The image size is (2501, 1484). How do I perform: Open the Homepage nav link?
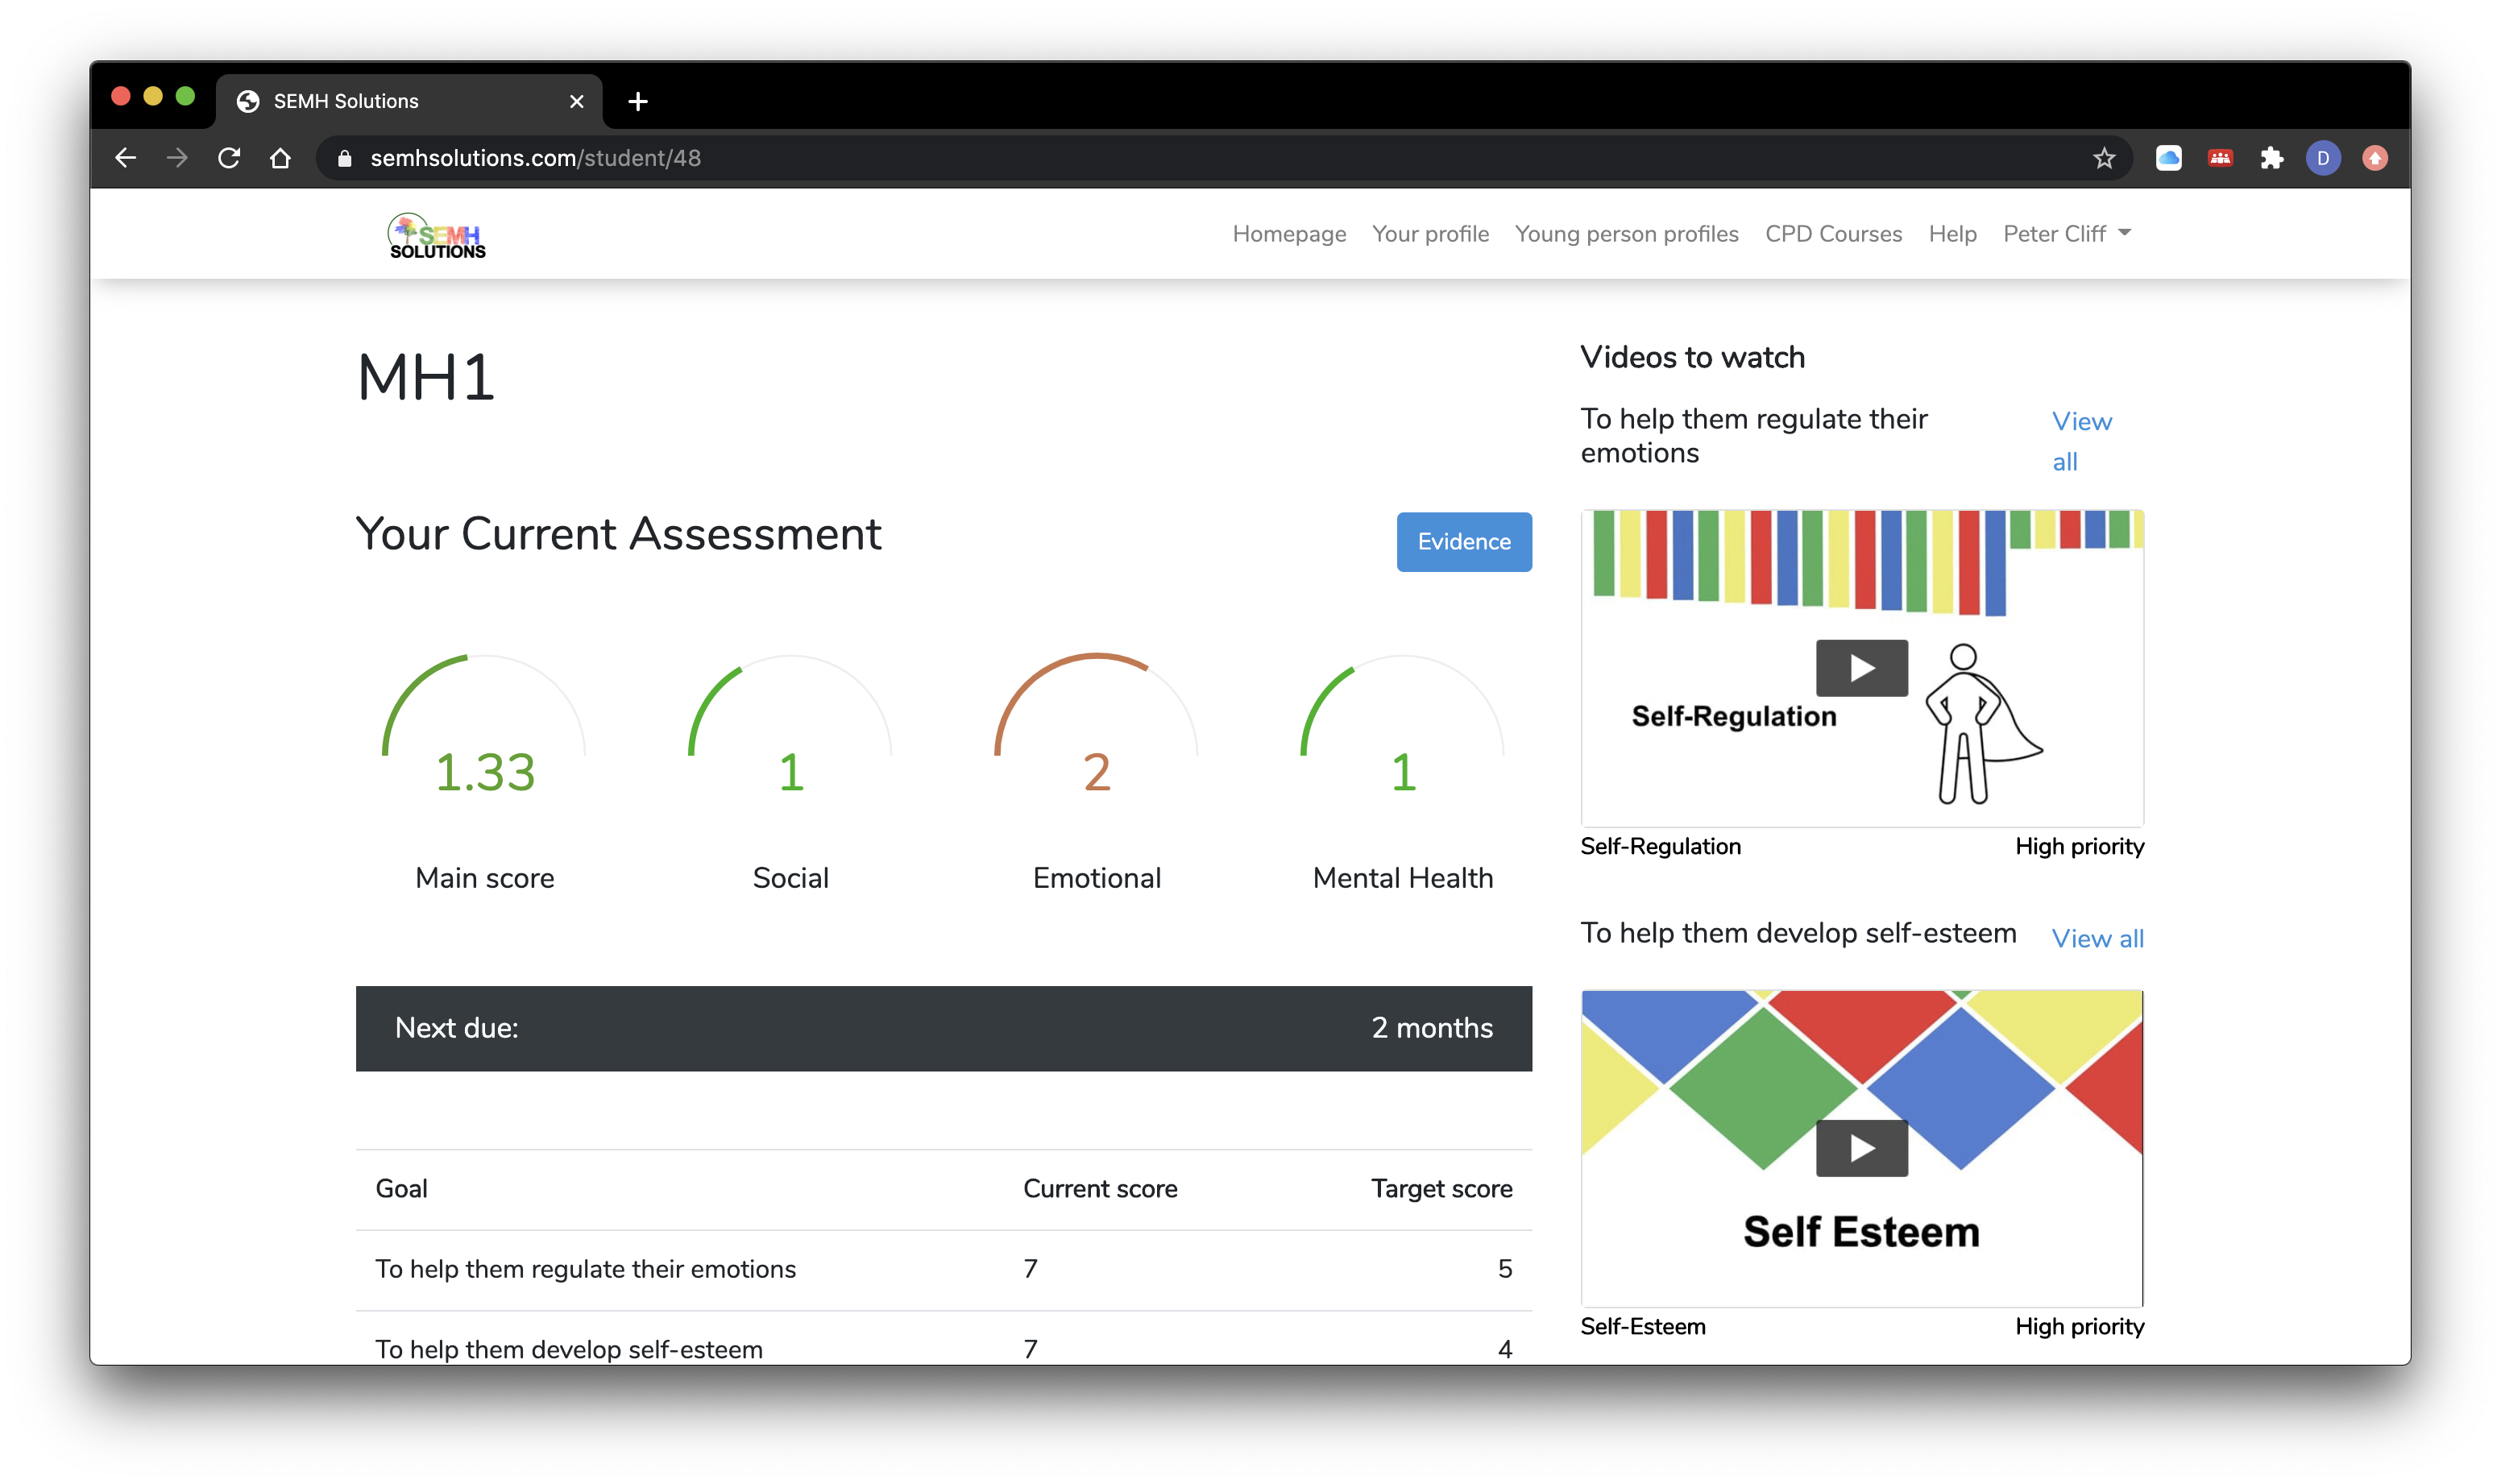(1288, 234)
